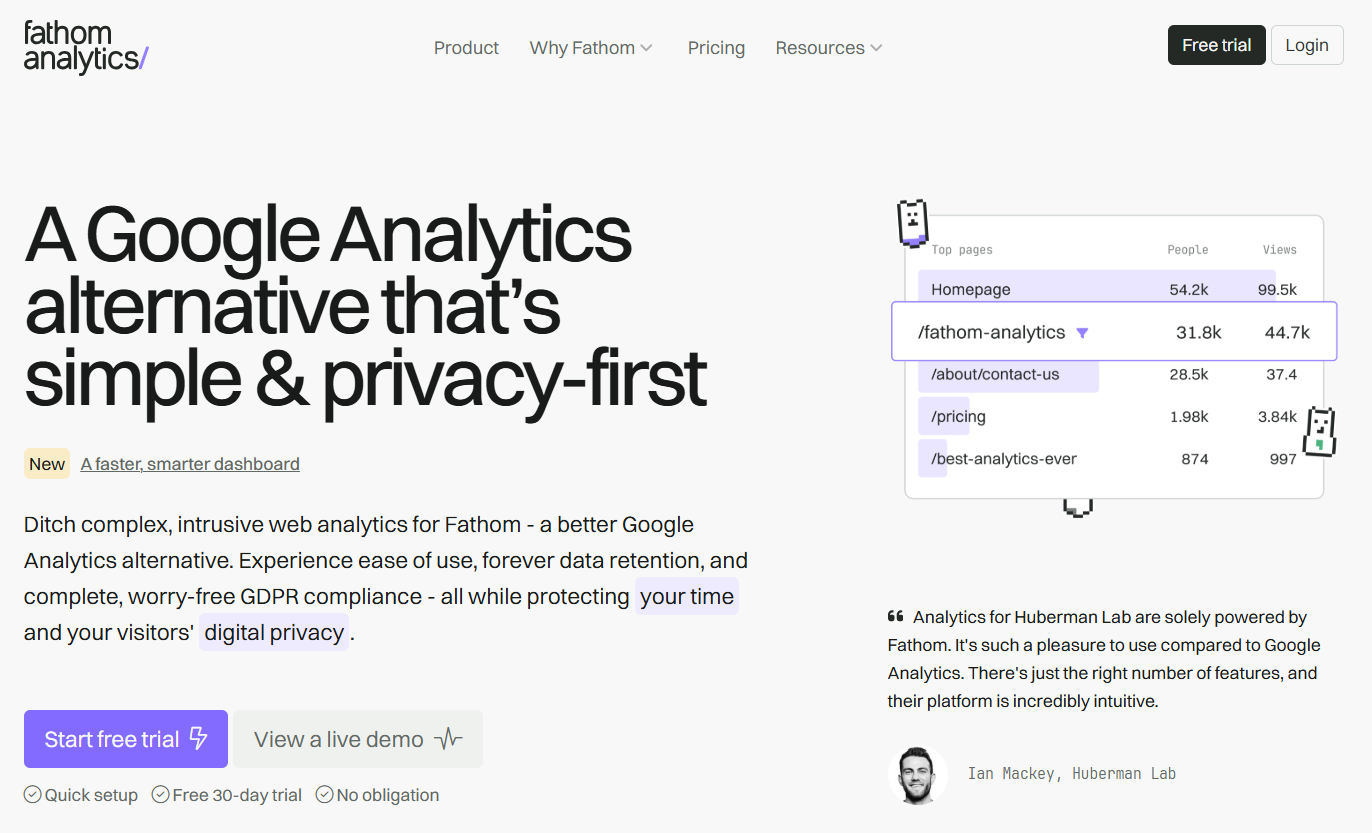Viewport: 1372px width, 833px height.
Task: Click the pulse waveform icon on View live demo
Action: tap(451, 738)
